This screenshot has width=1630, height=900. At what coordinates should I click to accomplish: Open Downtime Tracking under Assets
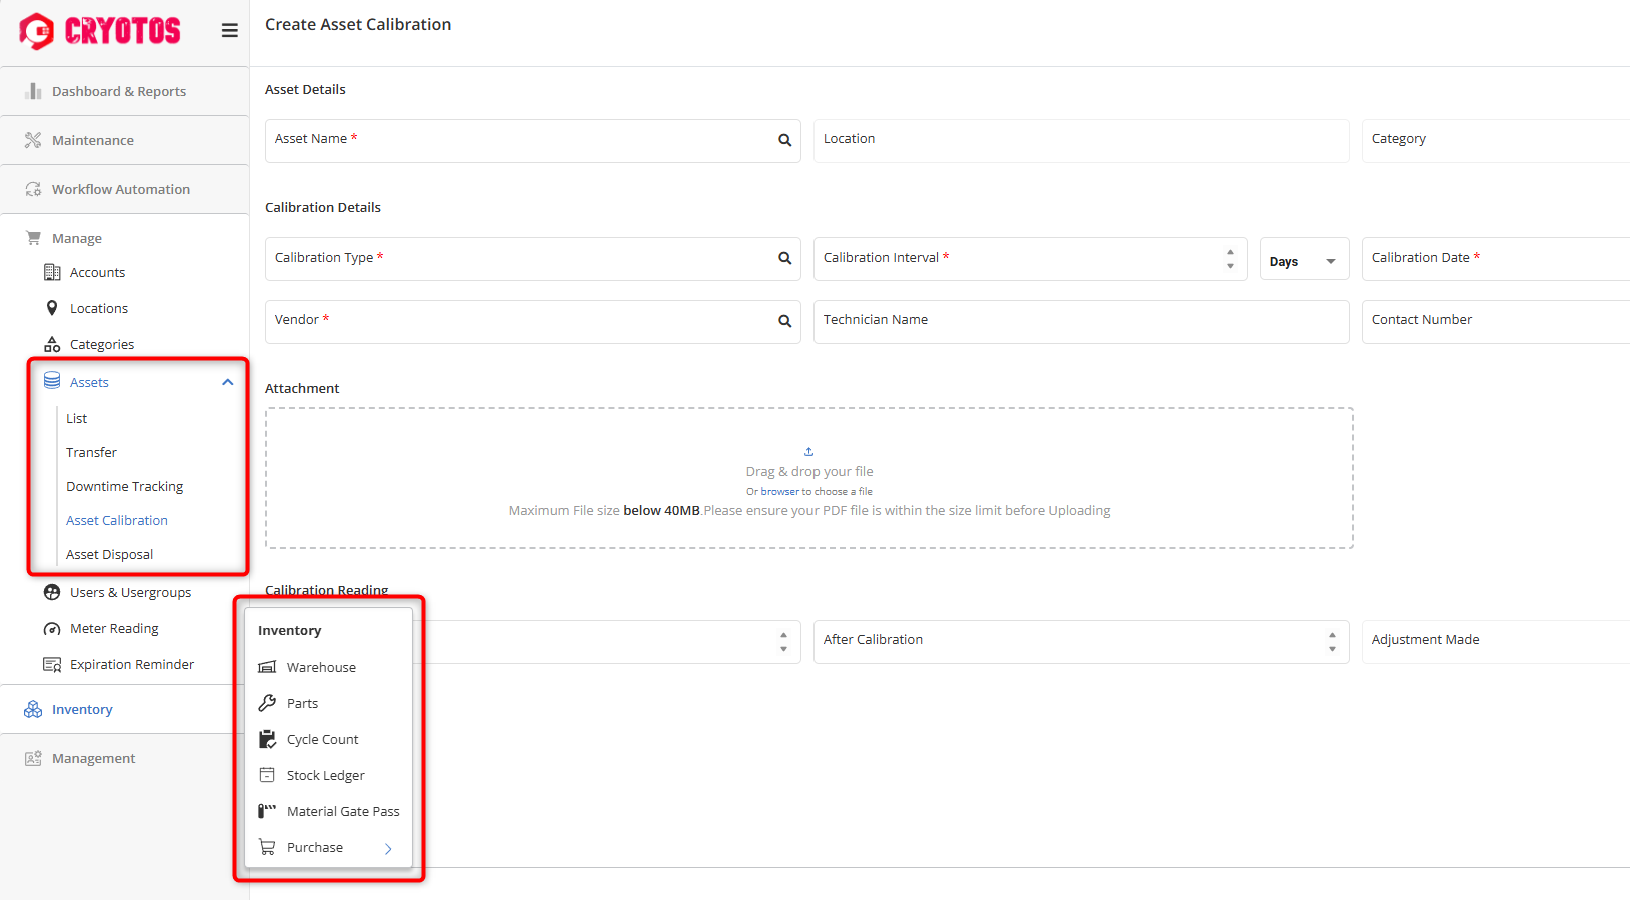[x=124, y=487]
